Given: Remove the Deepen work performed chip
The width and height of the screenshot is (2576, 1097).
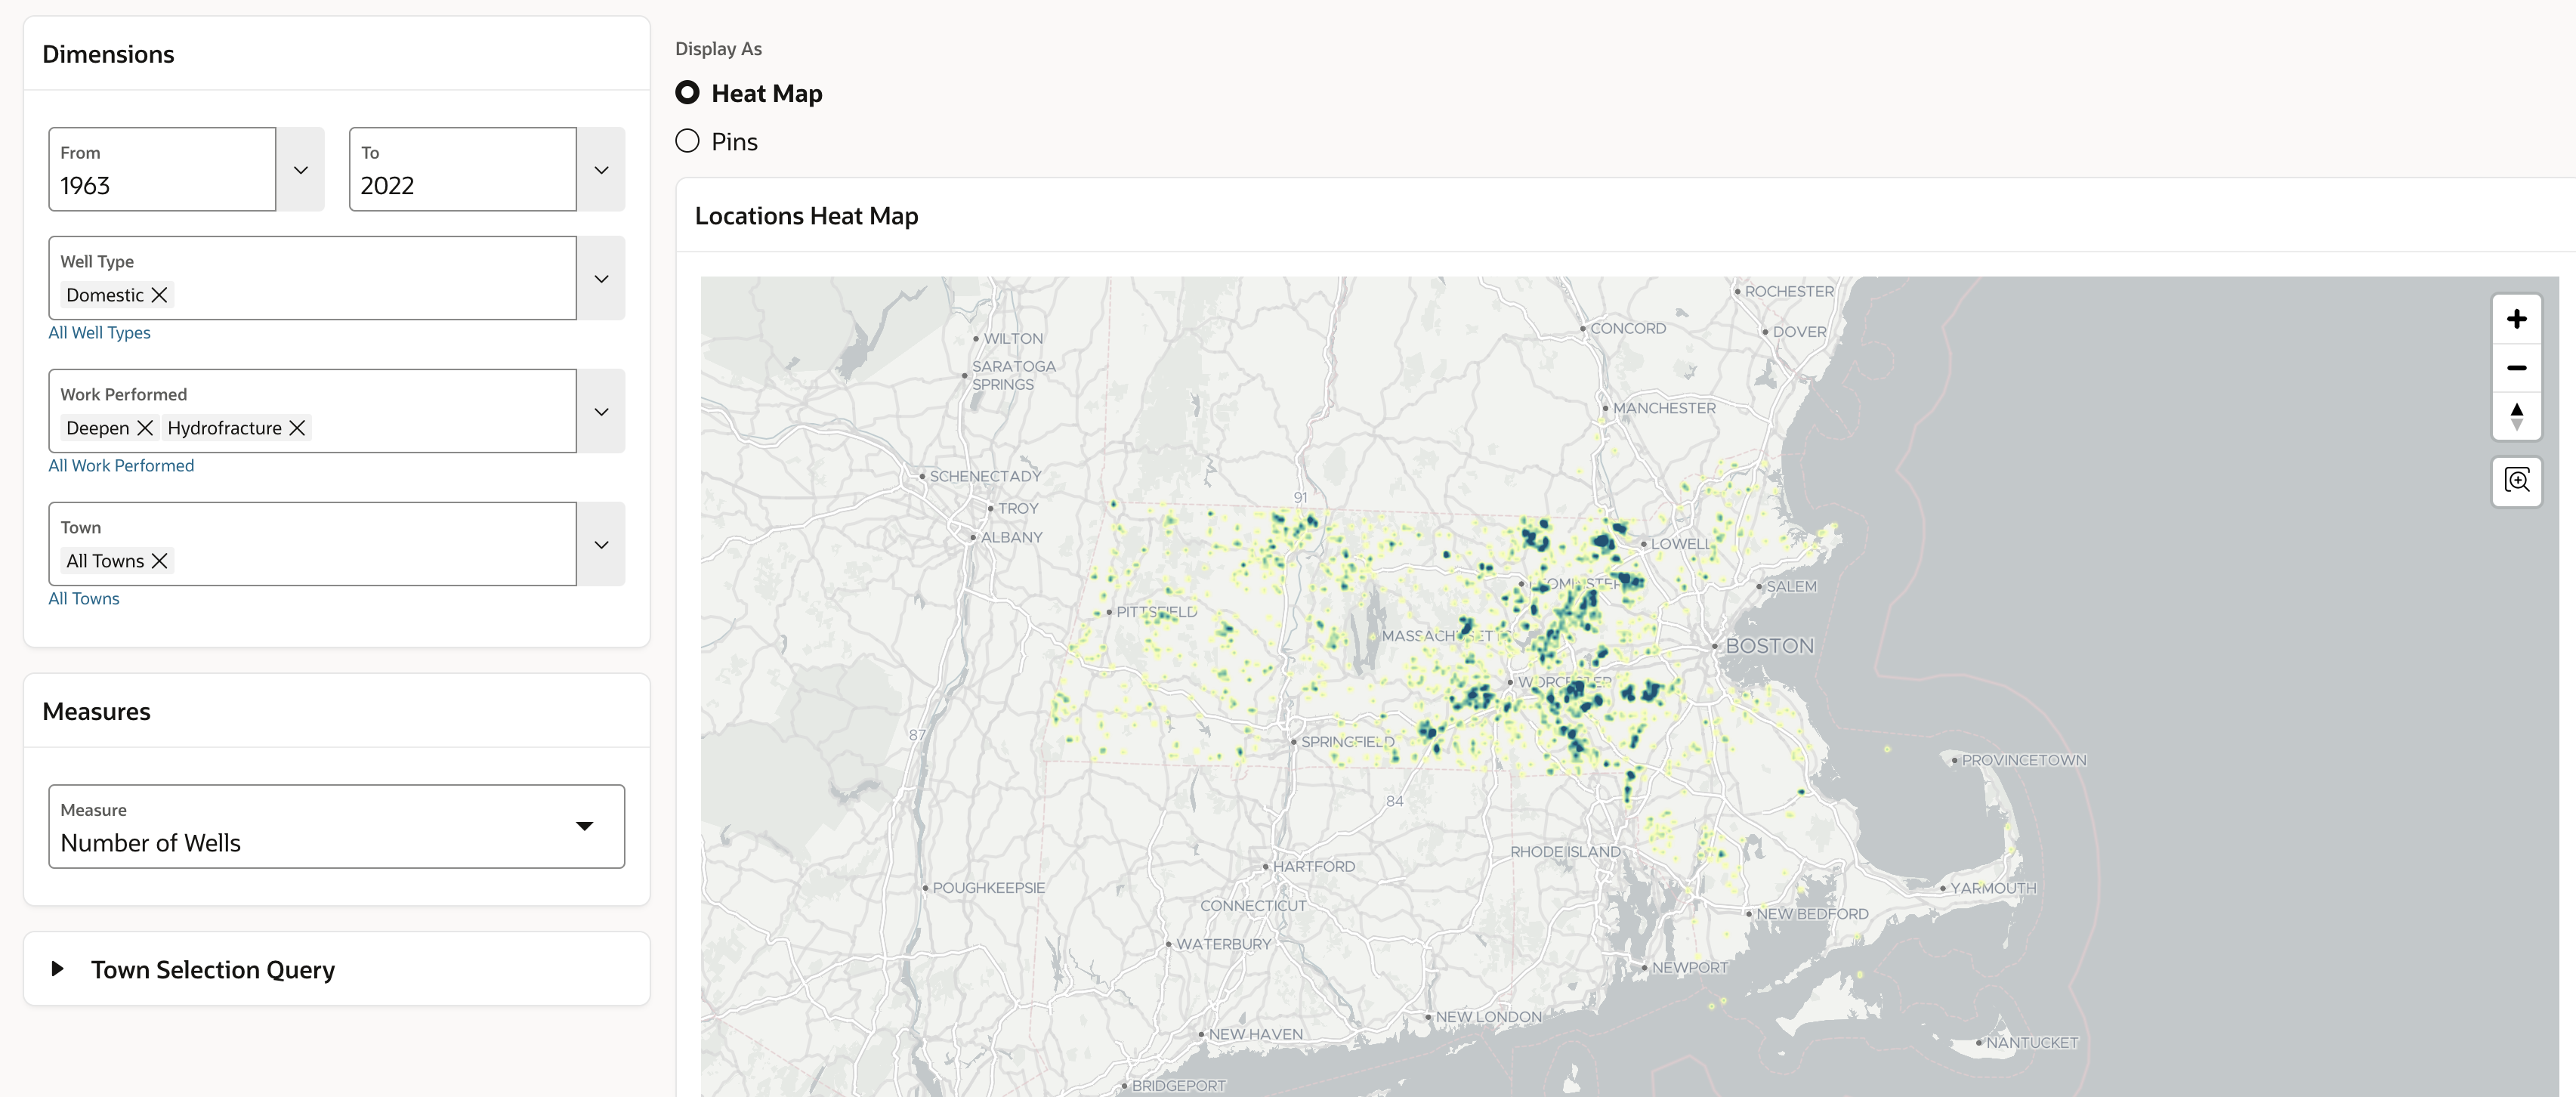Looking at the screenshot, I should pos(145,428).
